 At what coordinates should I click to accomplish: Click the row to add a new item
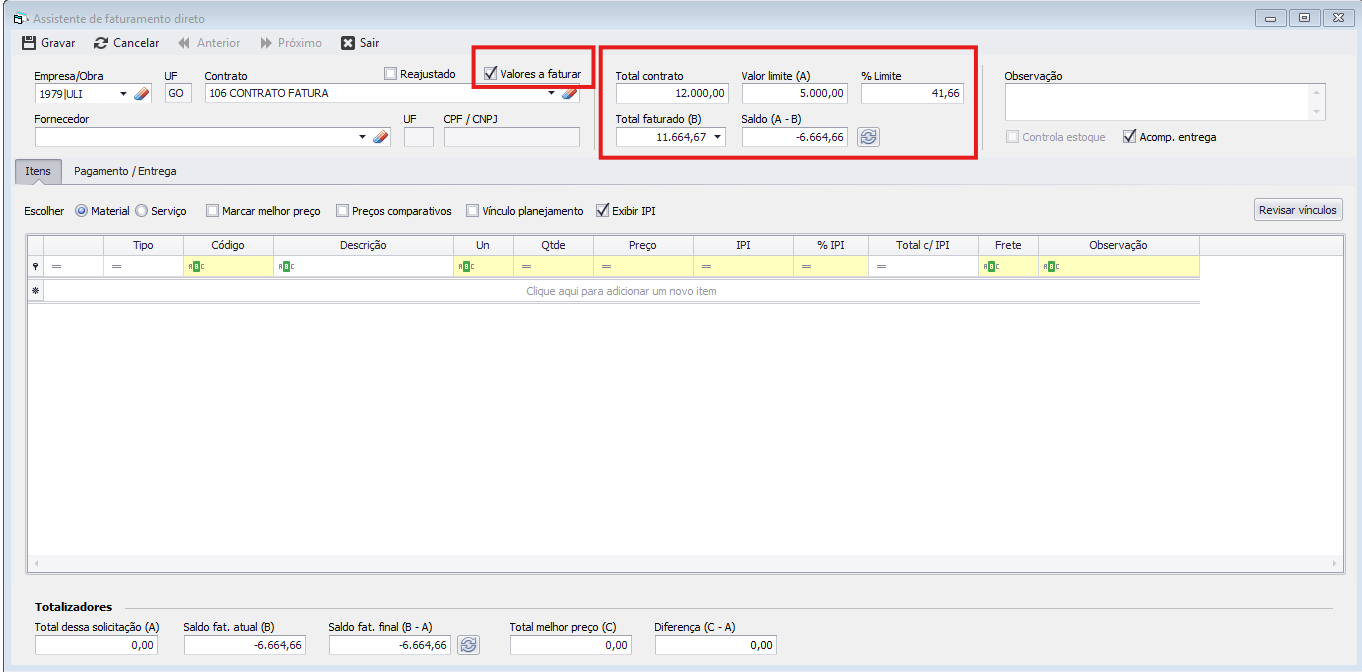(x=620, y=291)
